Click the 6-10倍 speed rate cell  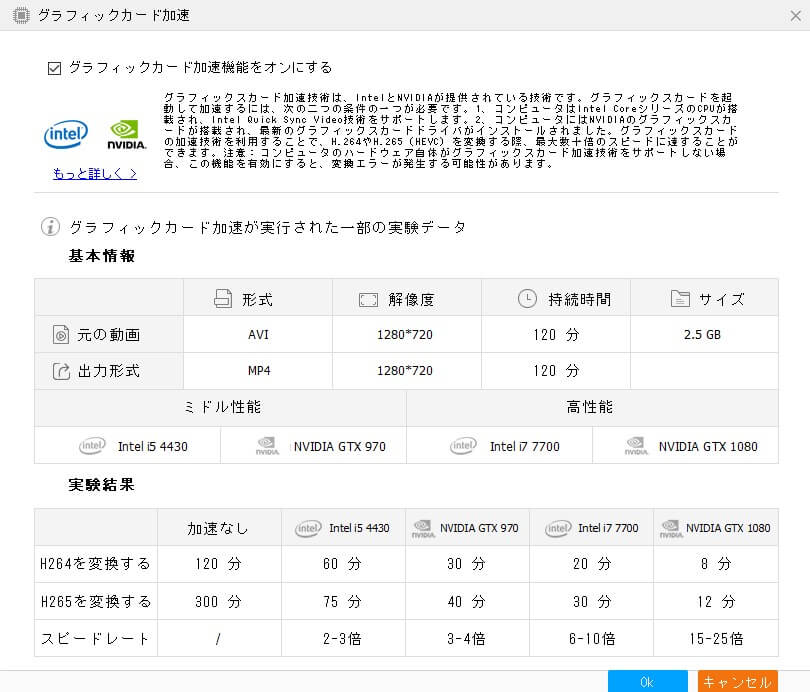click(592, 639)
